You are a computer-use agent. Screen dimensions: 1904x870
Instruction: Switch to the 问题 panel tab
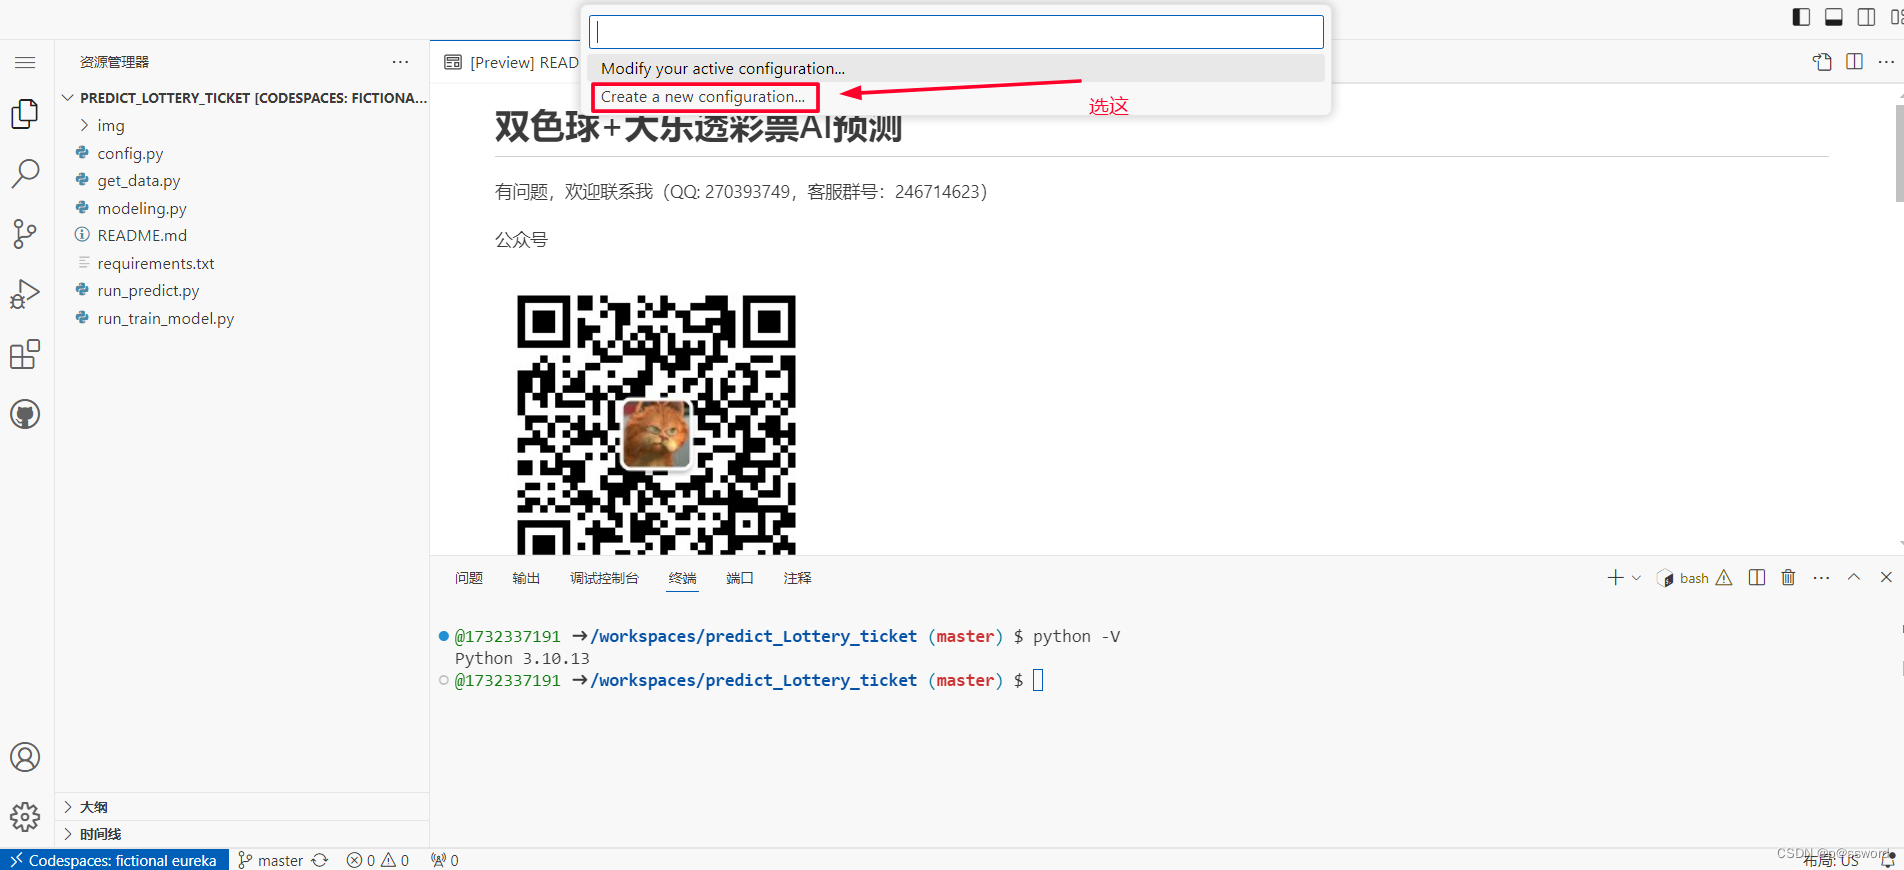coord(469,578)
